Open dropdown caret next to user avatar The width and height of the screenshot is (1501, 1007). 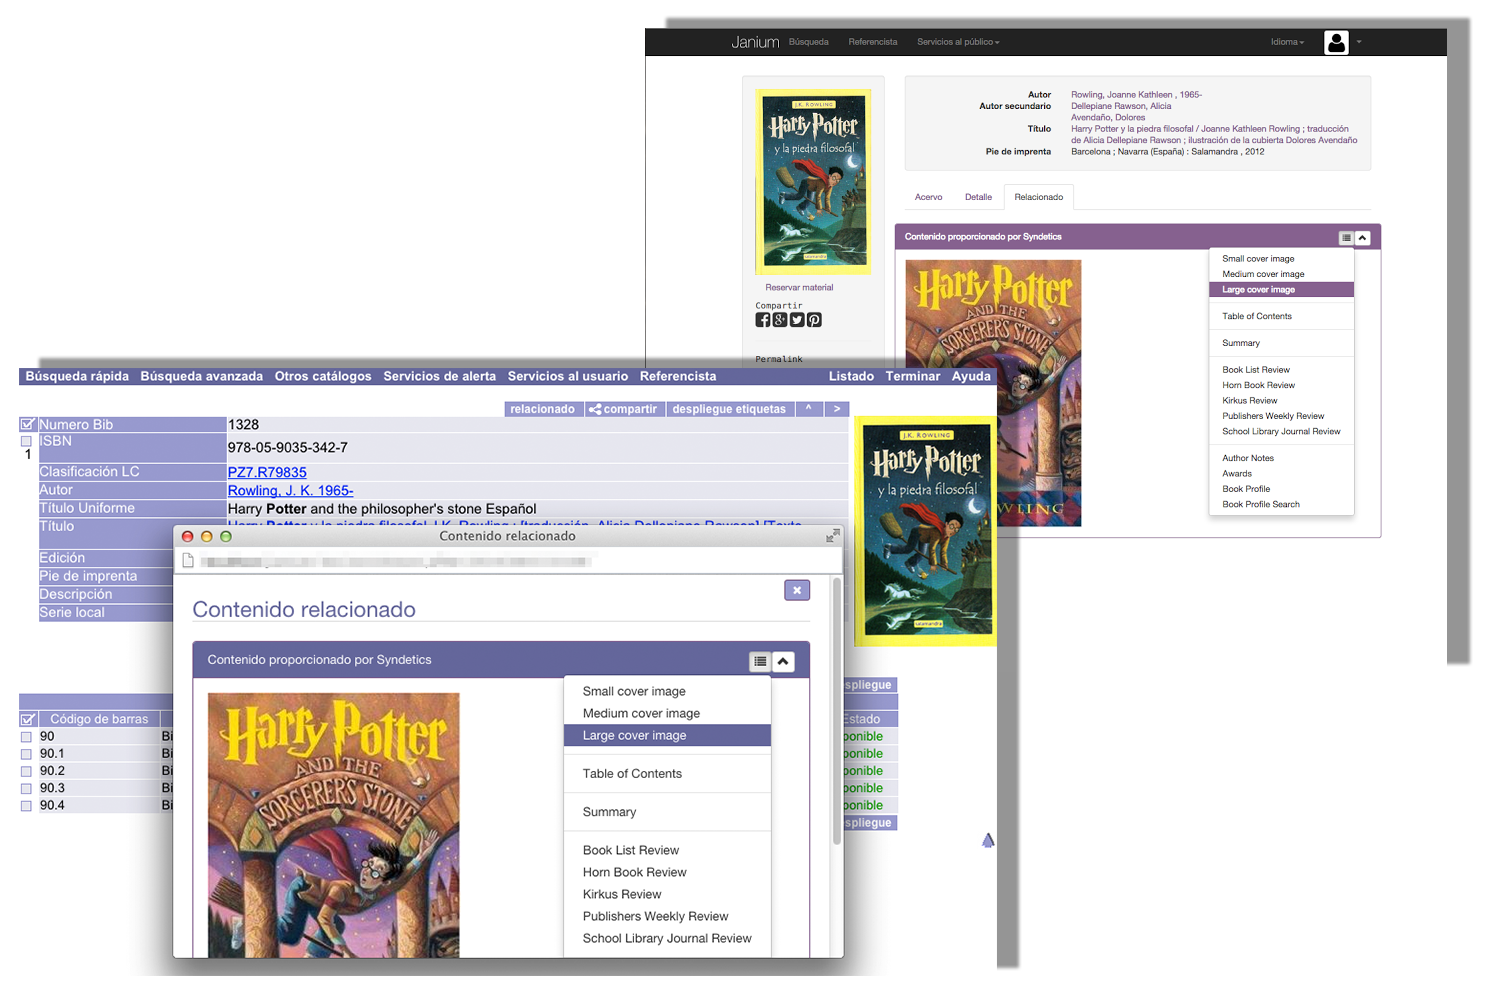click(1359, 42)
